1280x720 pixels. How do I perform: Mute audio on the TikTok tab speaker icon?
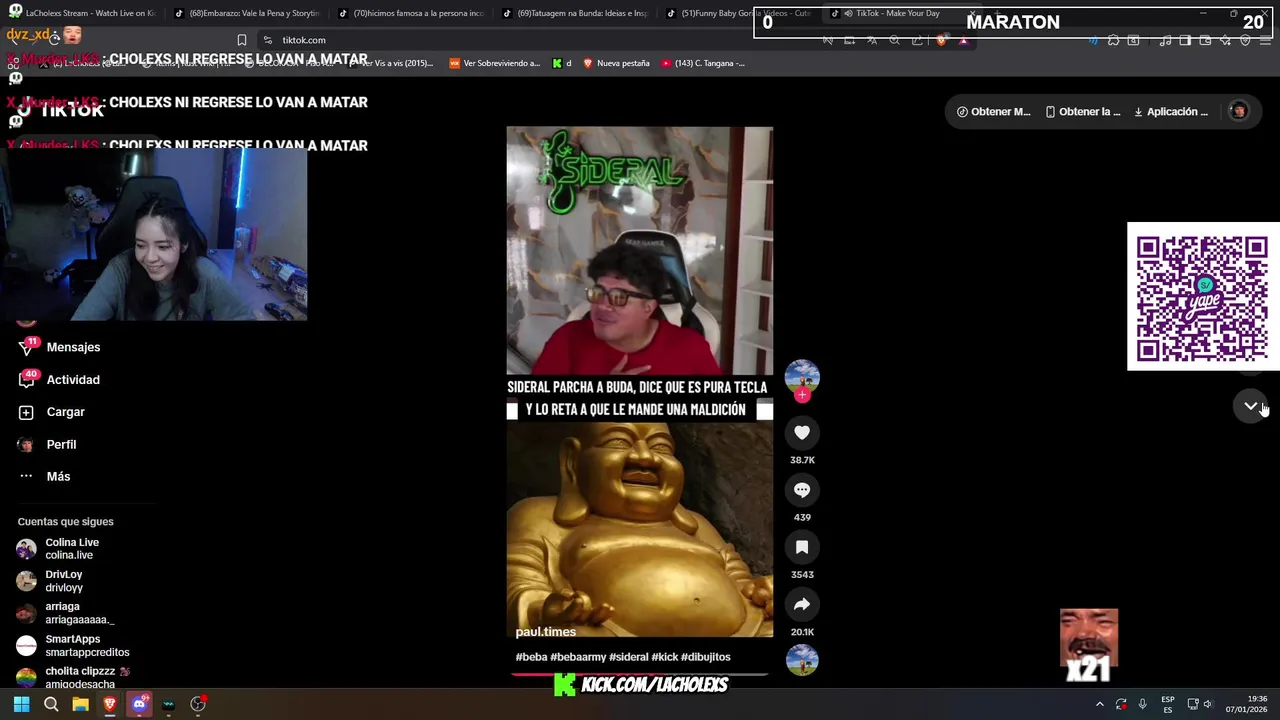point(848,13)
